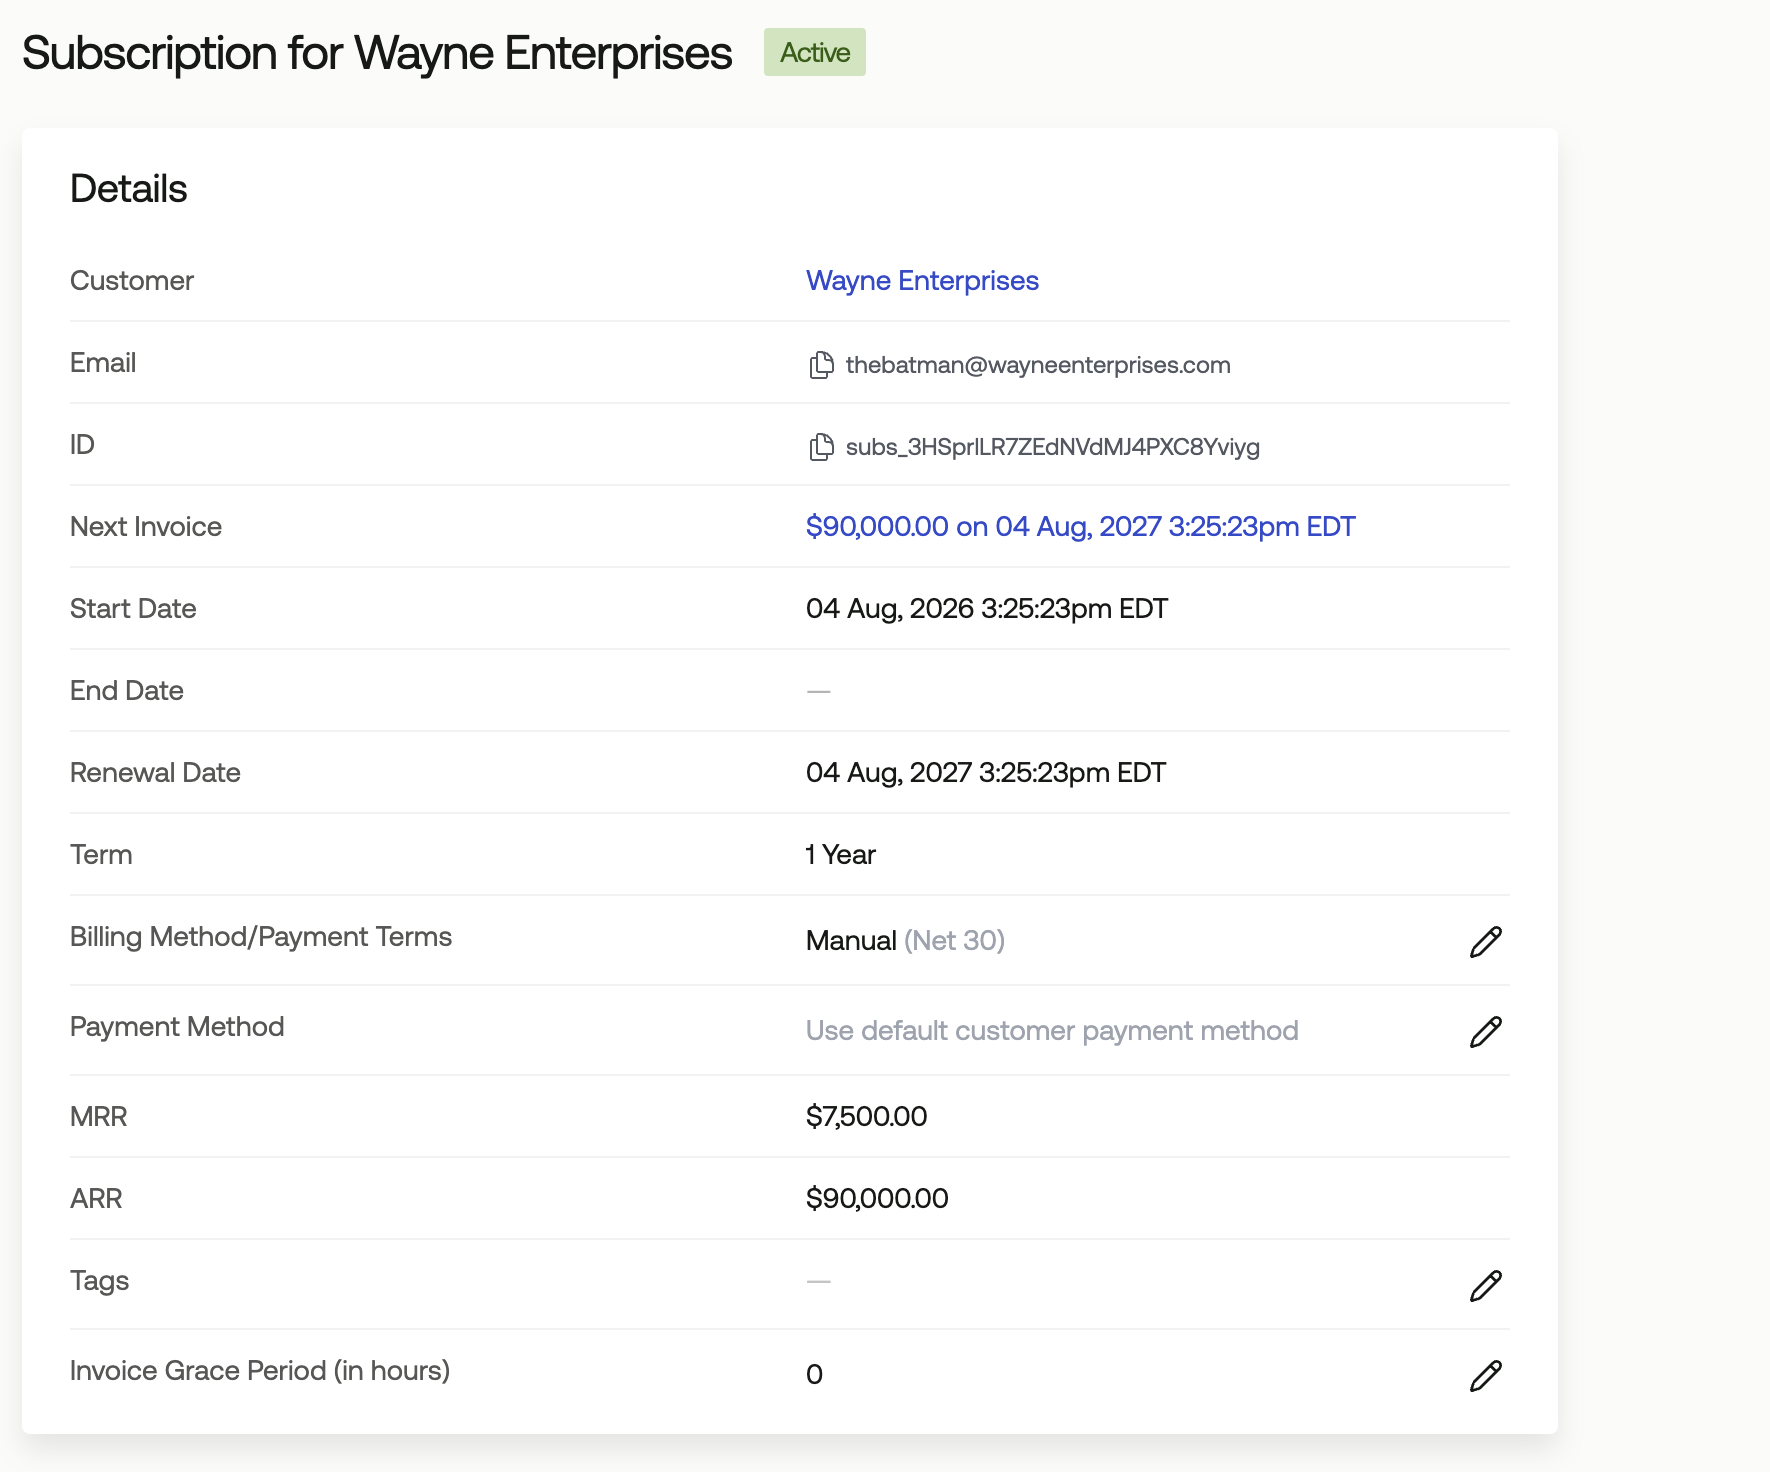Click Use default customer payment method text
This screenshot has width=1770, height=1472.
click(x=1052, y=1031)
